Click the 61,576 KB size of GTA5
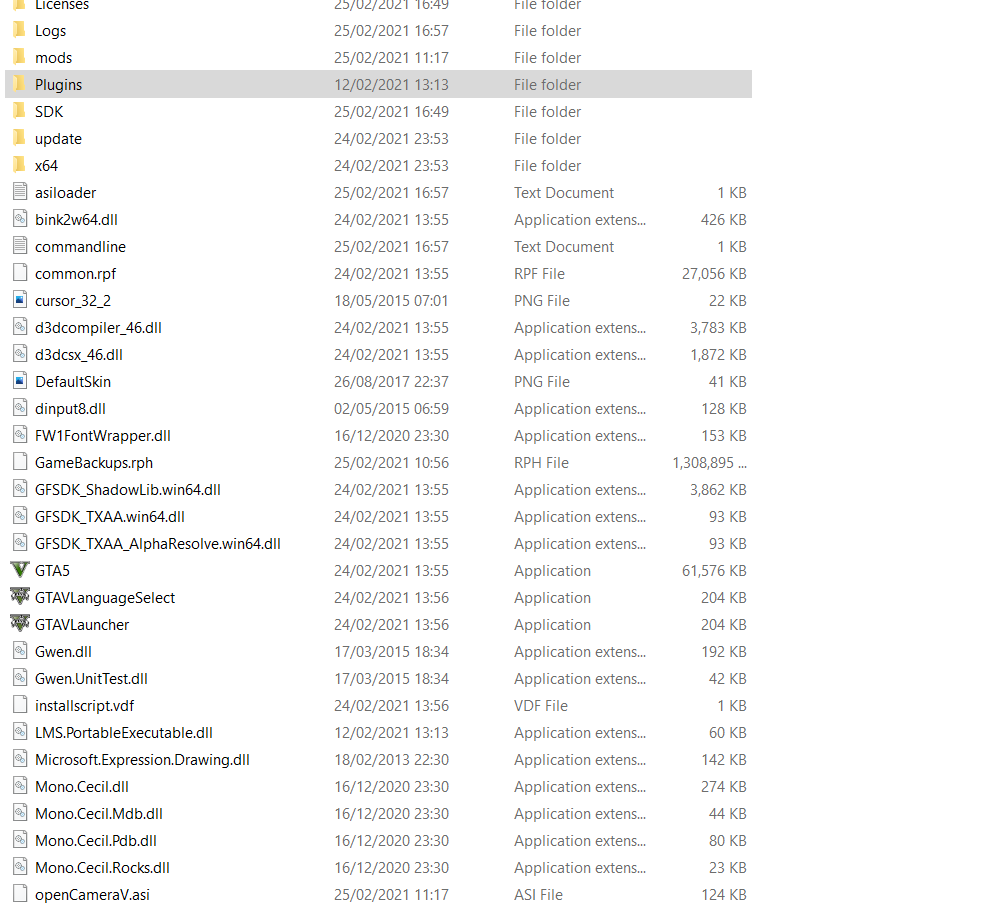 pos(714,571)
